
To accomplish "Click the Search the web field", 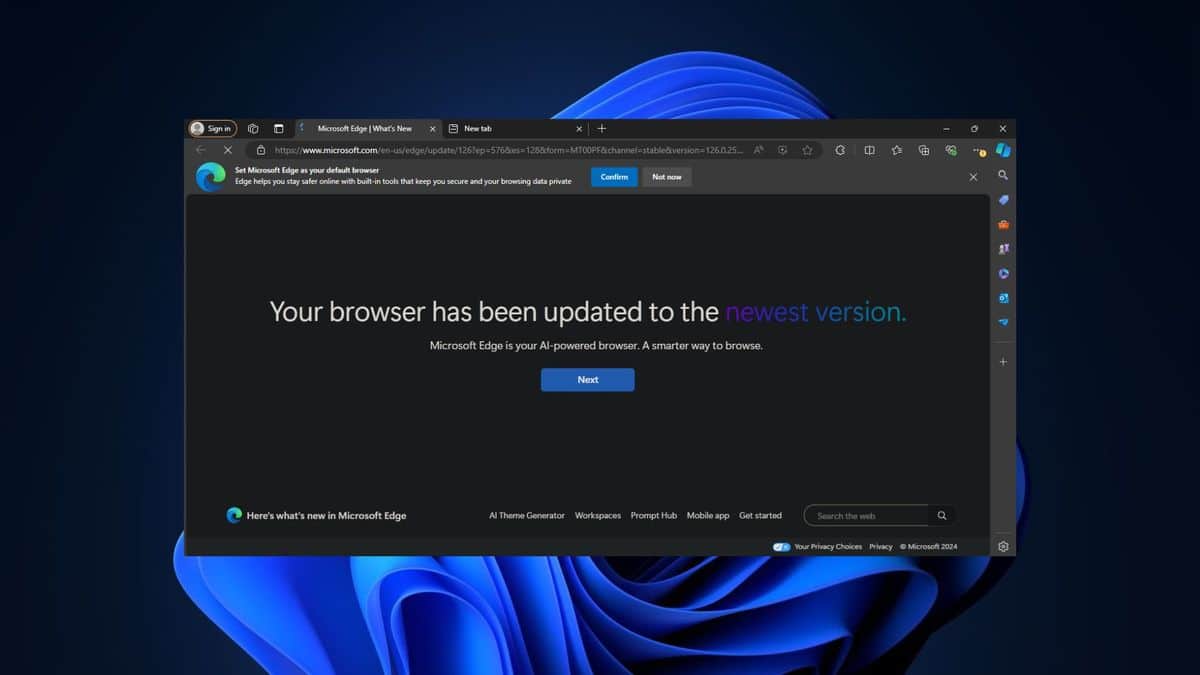I will (x=866, y=516).
